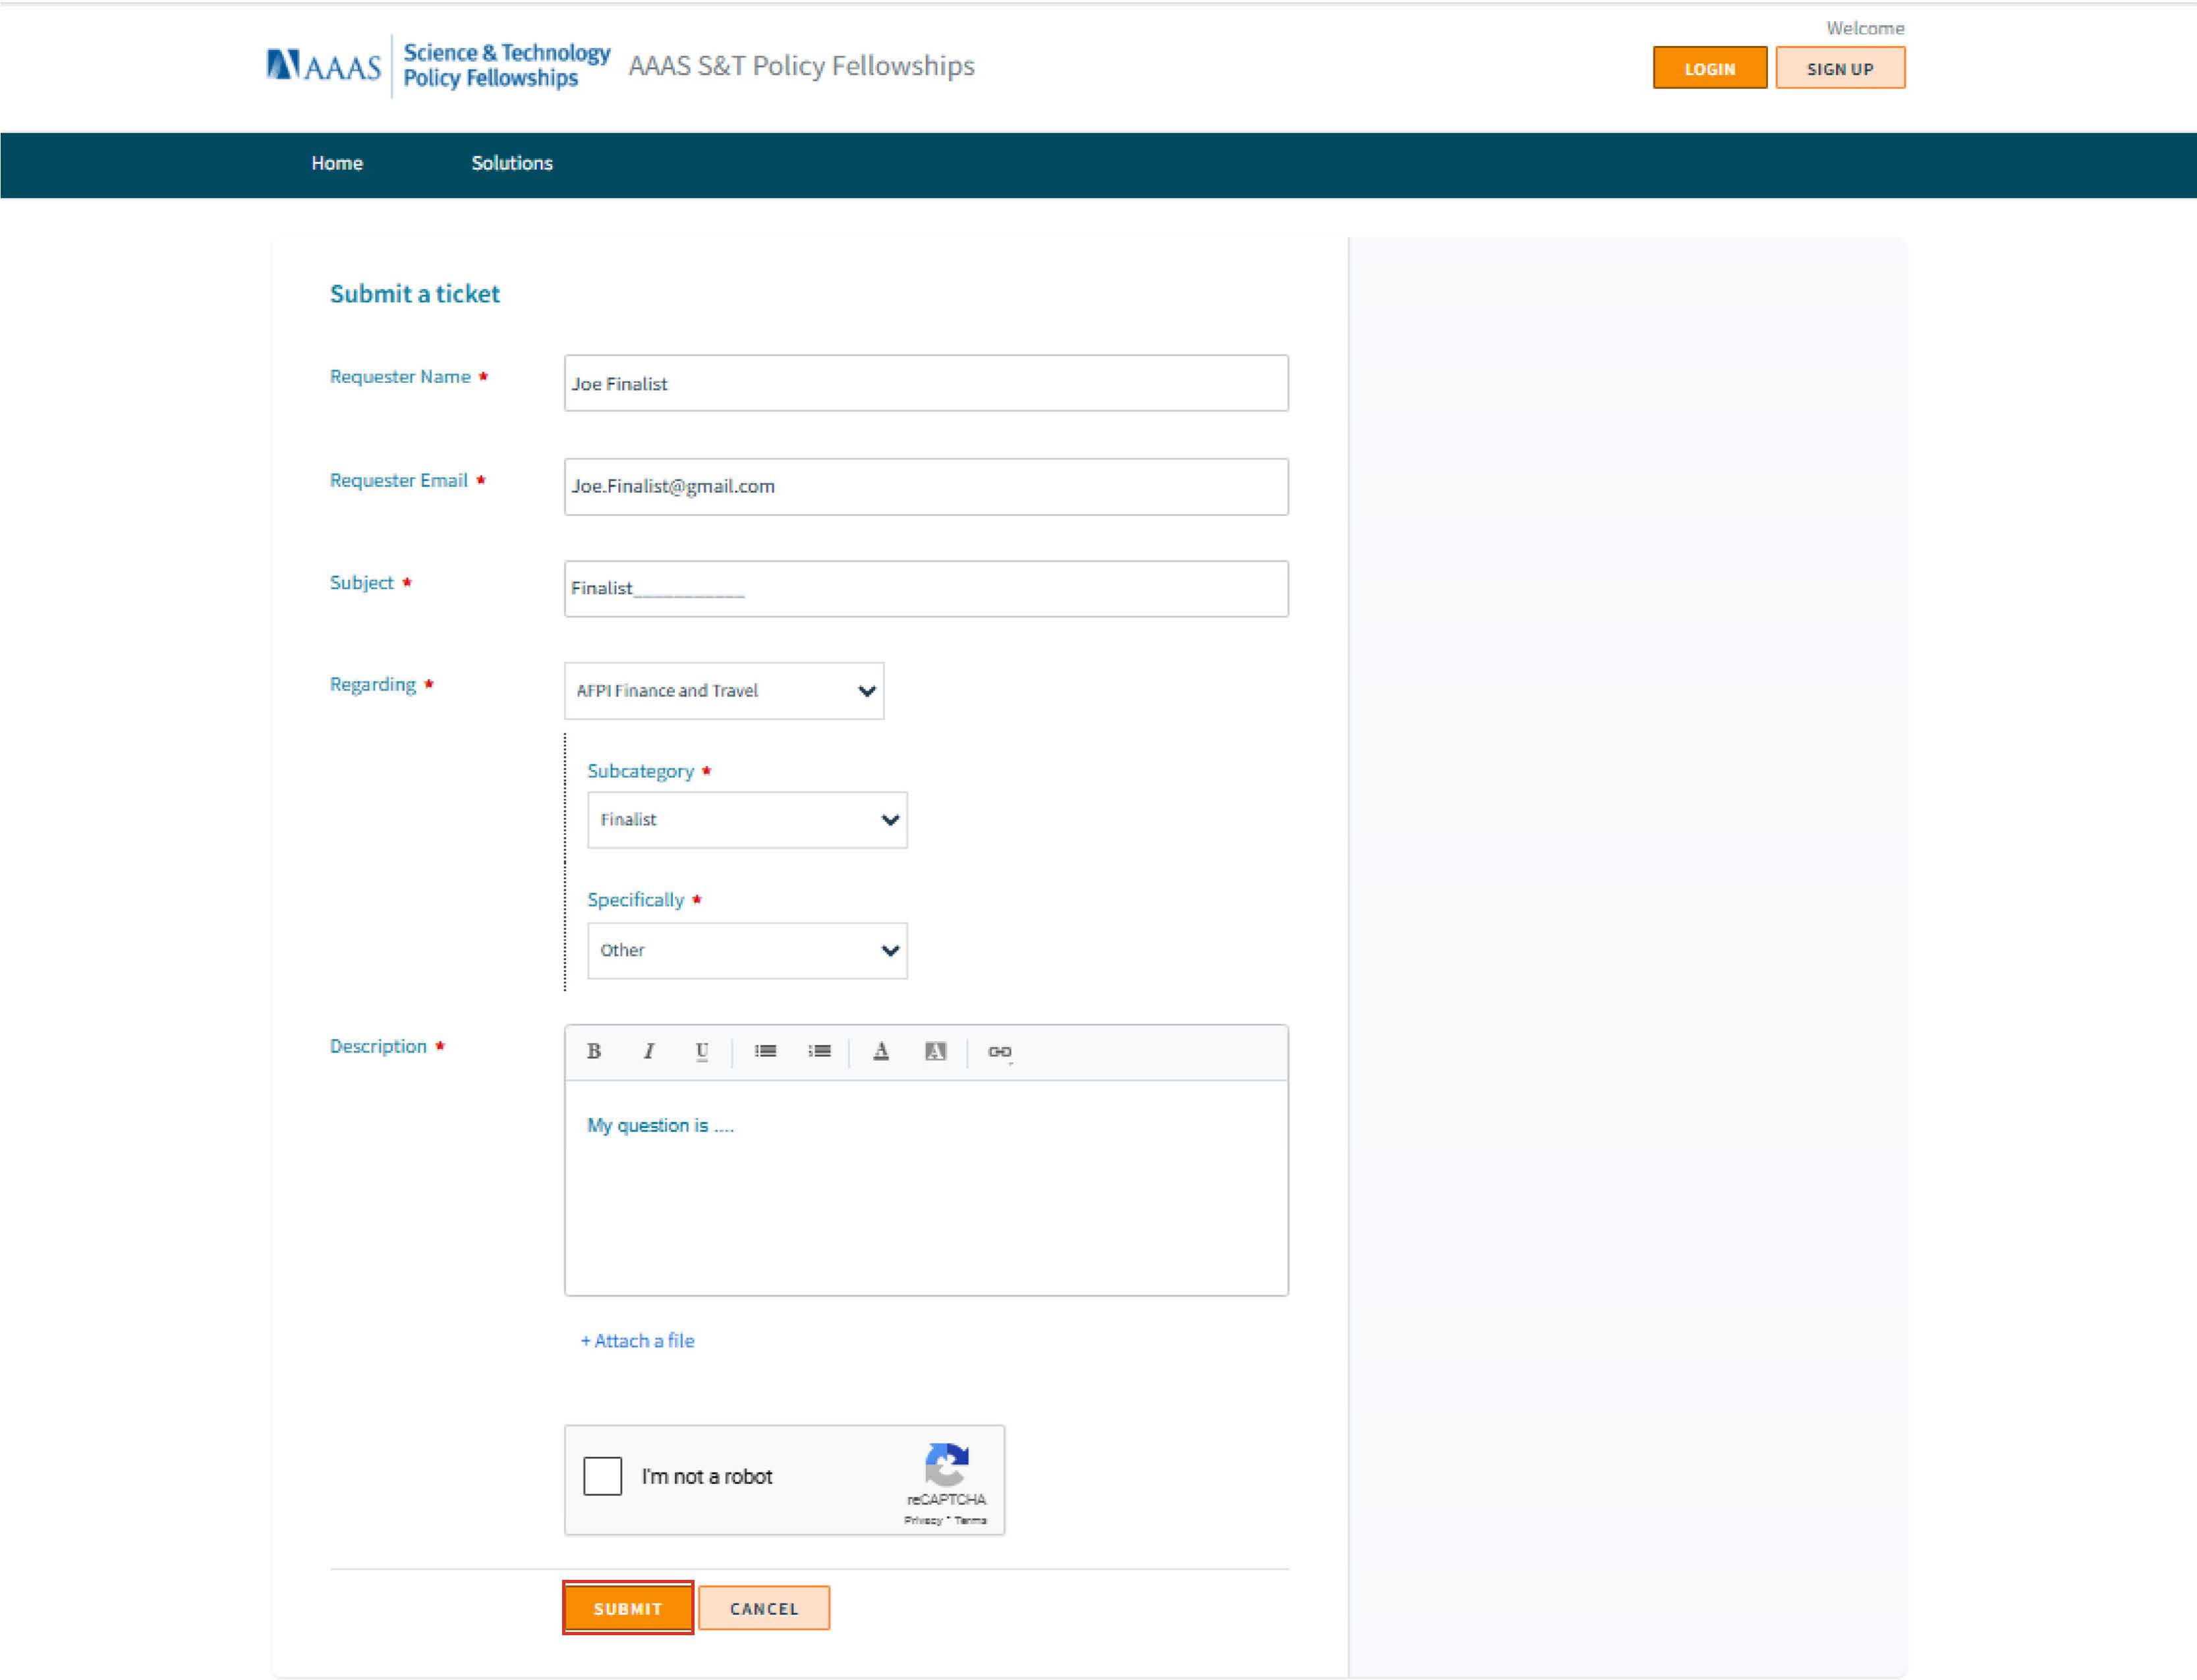Toggle bold formatting in Description editor
Screen dimensions: 2197x1680
(x=594, y=1051)
